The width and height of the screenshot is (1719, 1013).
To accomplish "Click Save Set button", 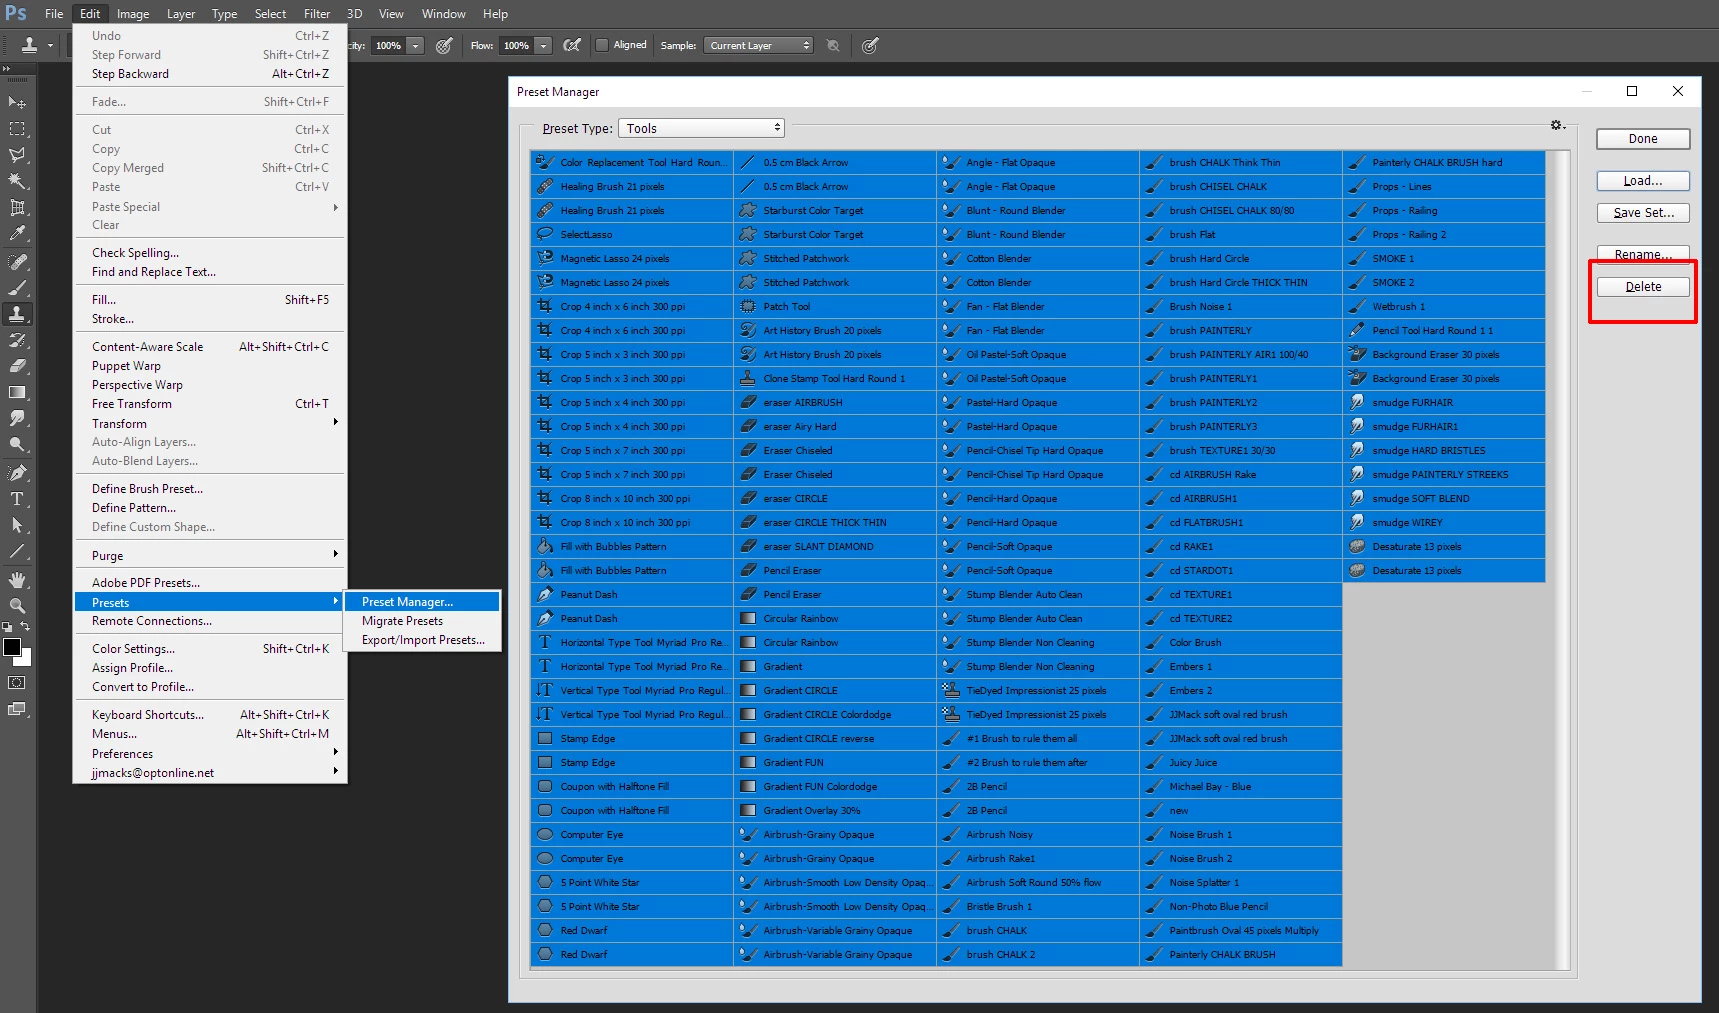I will (x=1643, y=213).
